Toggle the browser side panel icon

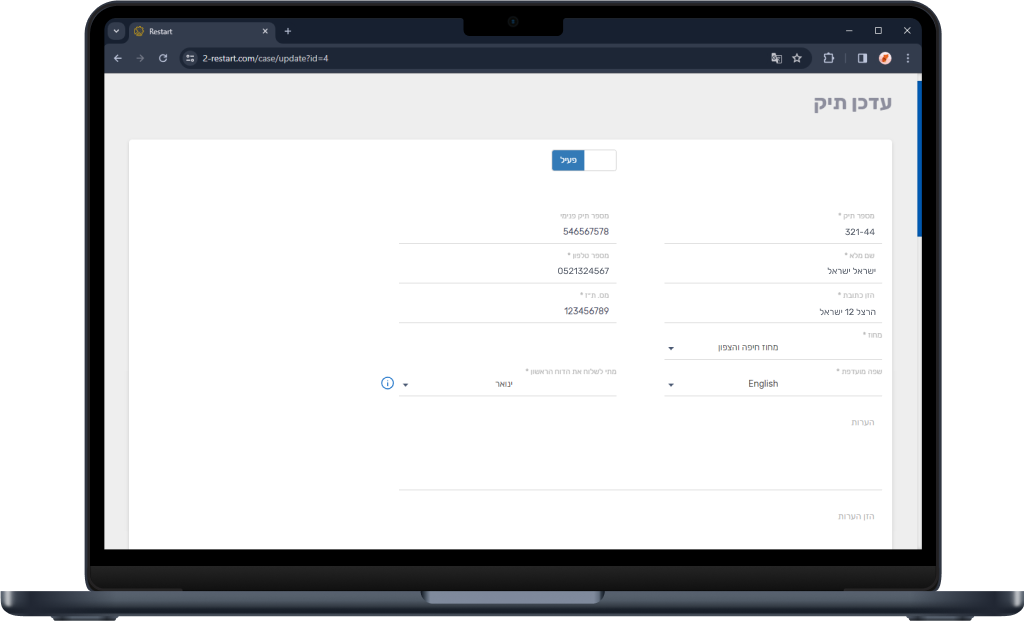pos(862,58)
